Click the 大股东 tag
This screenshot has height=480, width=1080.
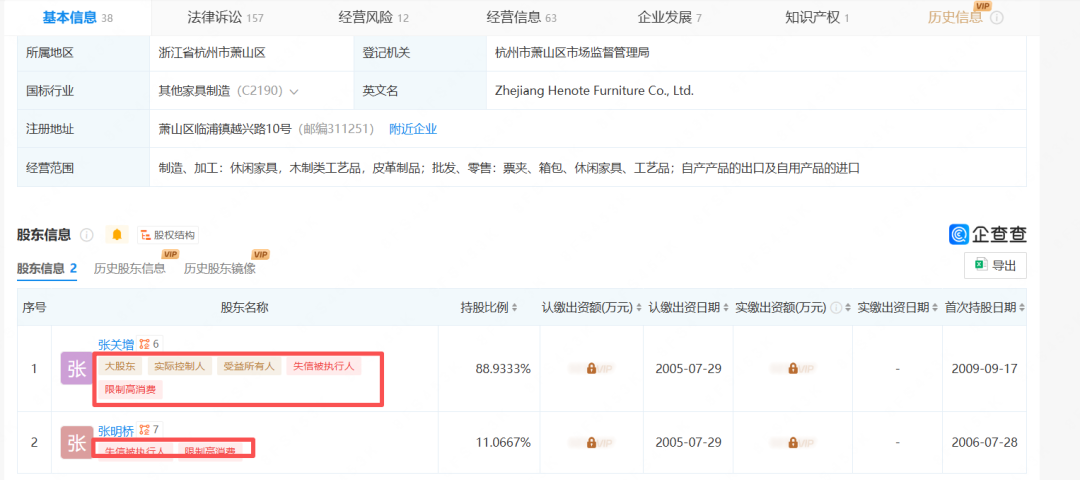pyautogui.click(x=120, y=366)
